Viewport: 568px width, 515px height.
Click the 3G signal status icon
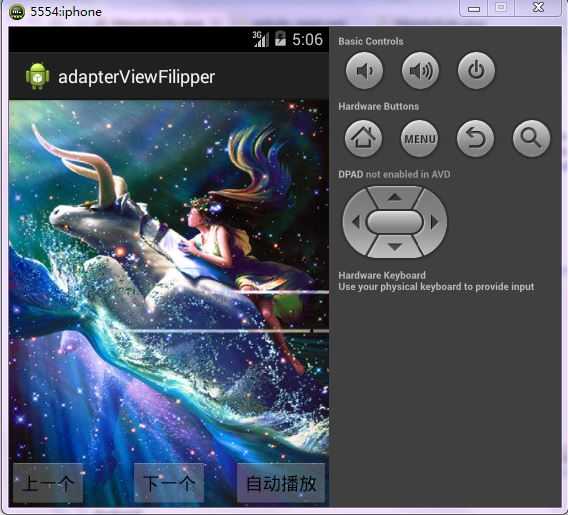tap(261, 39)
